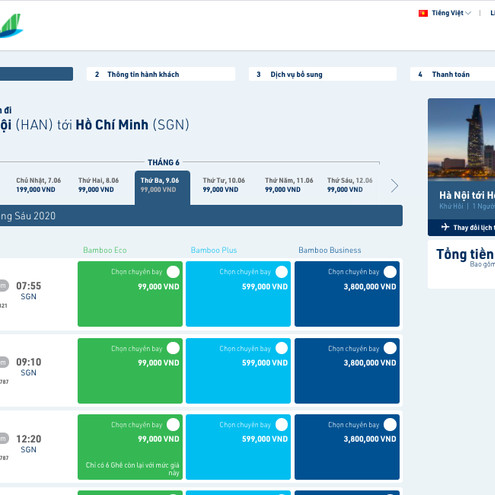The width and height of the screenshot is (495, 495).
Task: Open step 2 Thông tin hành khách
Action: pos(161,74)
